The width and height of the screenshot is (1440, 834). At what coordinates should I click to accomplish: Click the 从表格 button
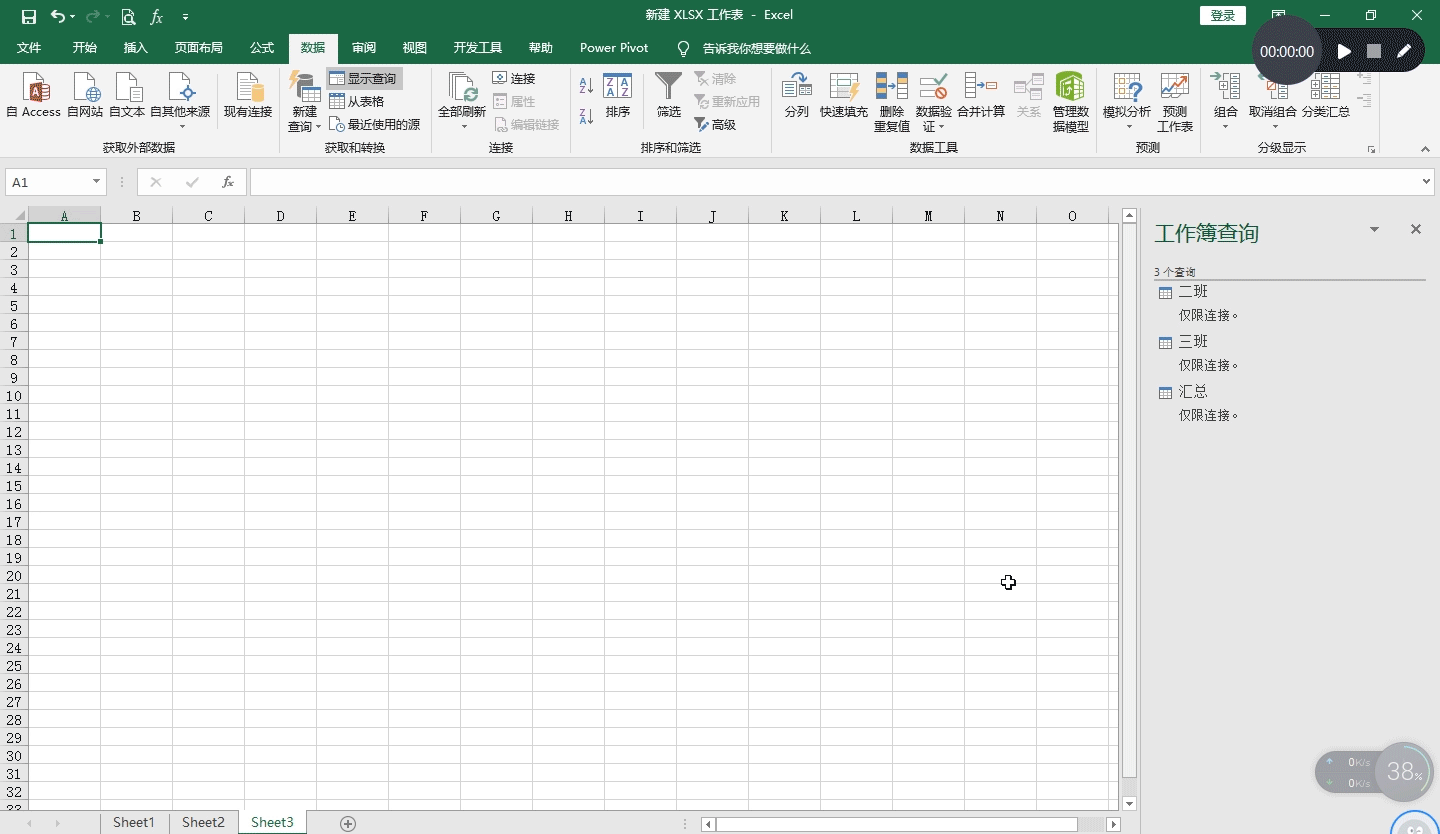coord(365,101)
